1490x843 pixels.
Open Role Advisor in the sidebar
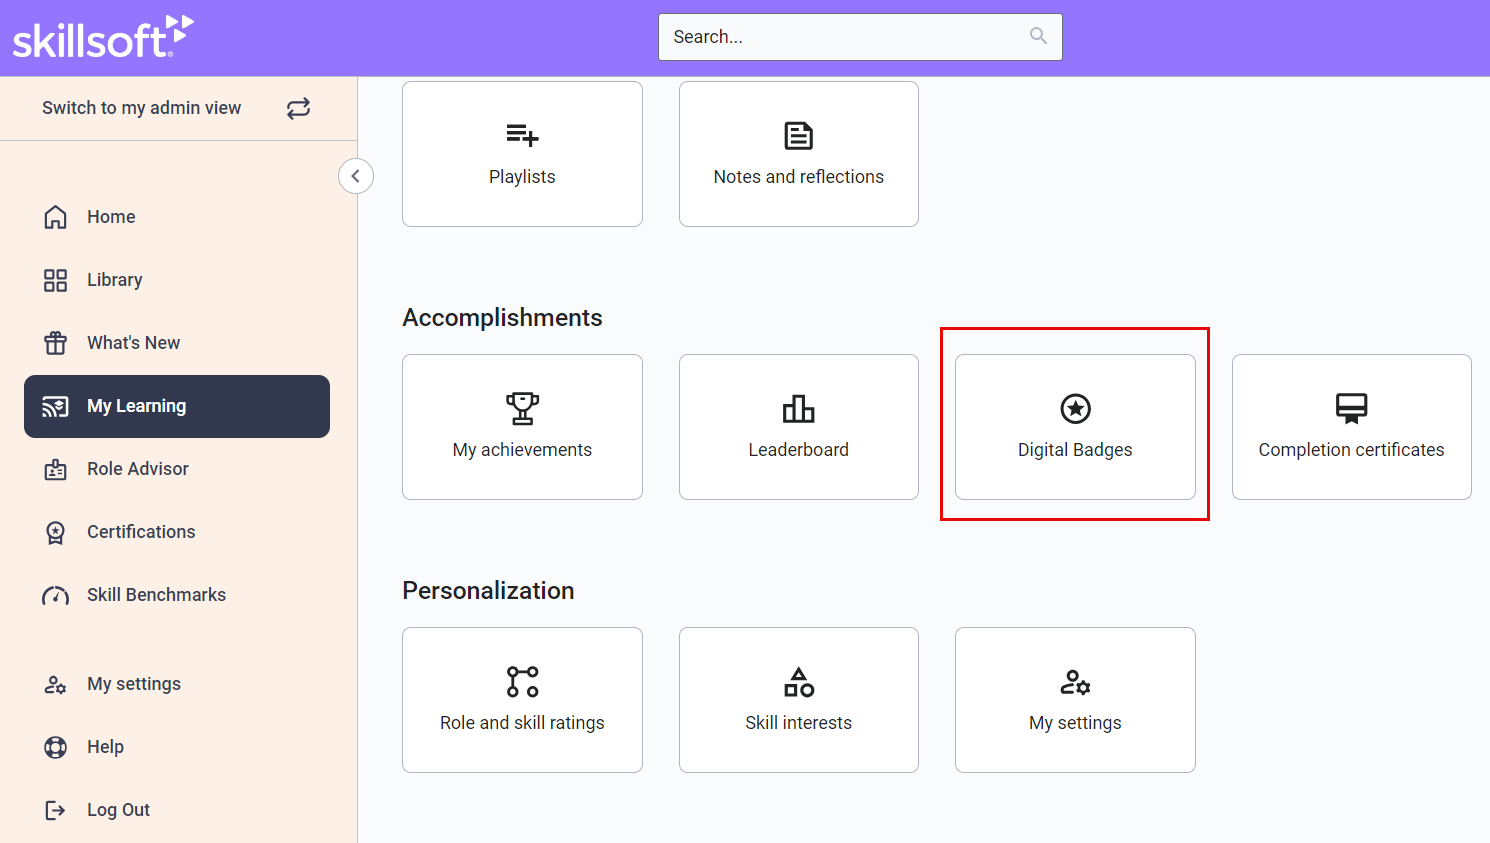137,469
